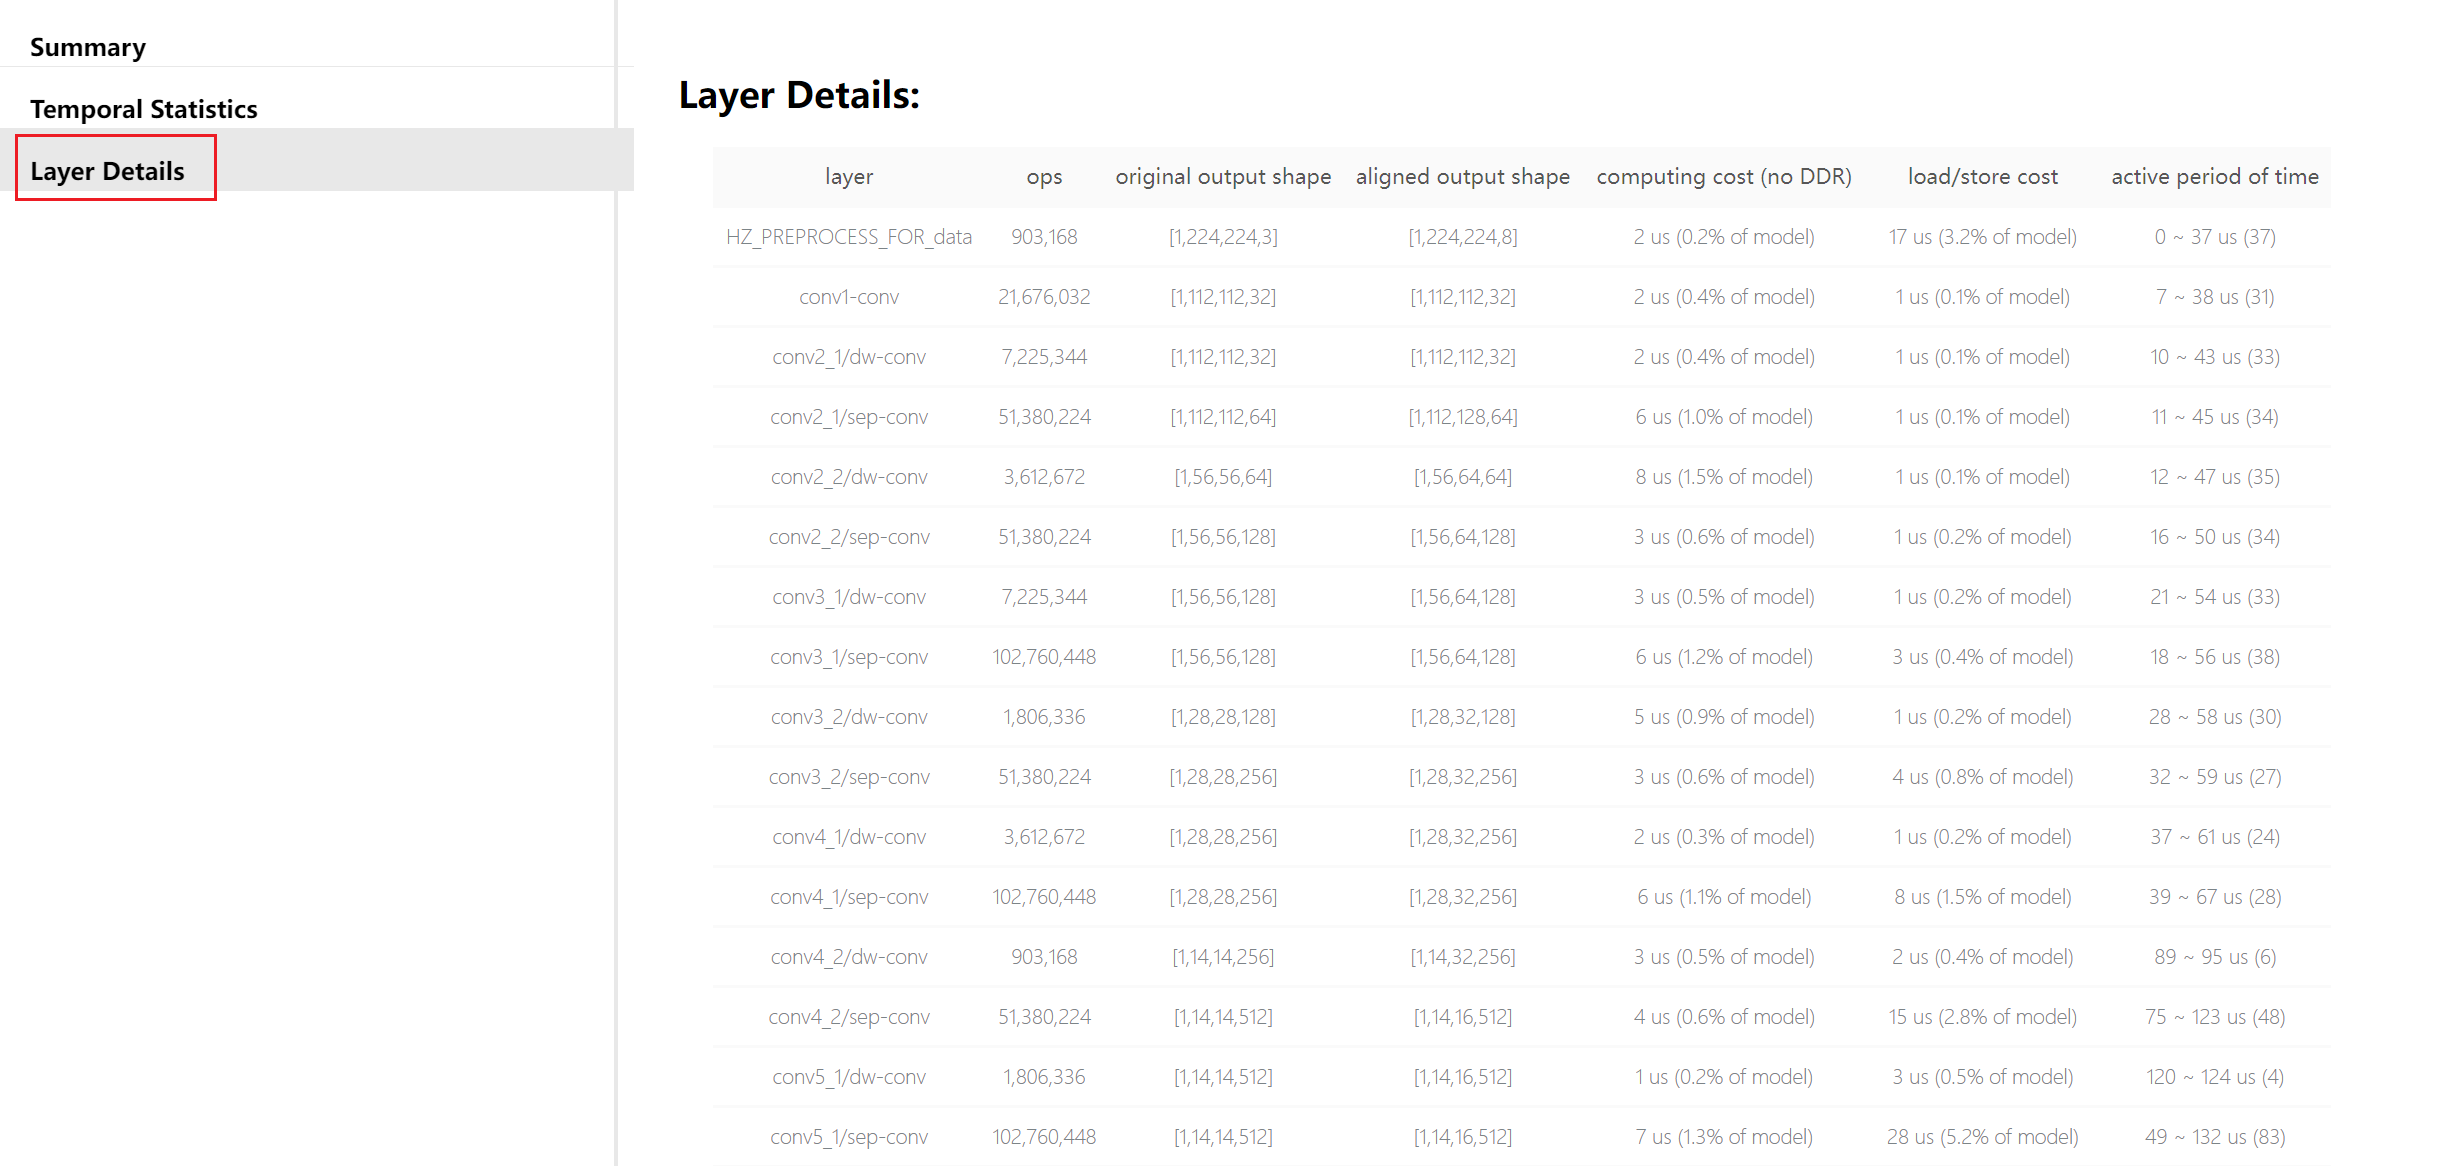Screen dimensions: 2460x1166
Task: Select the conv2_1/dw-conv row
Action: 848,356
